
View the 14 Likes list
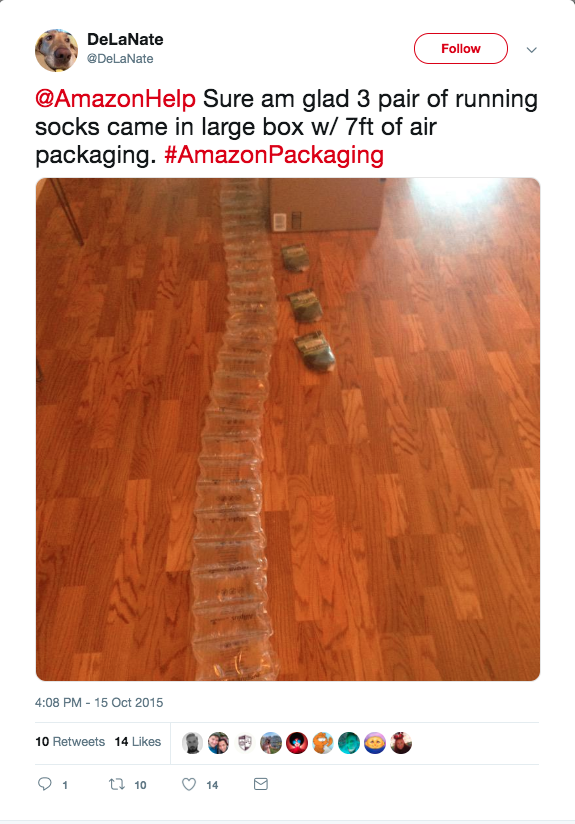pos(138,741)
